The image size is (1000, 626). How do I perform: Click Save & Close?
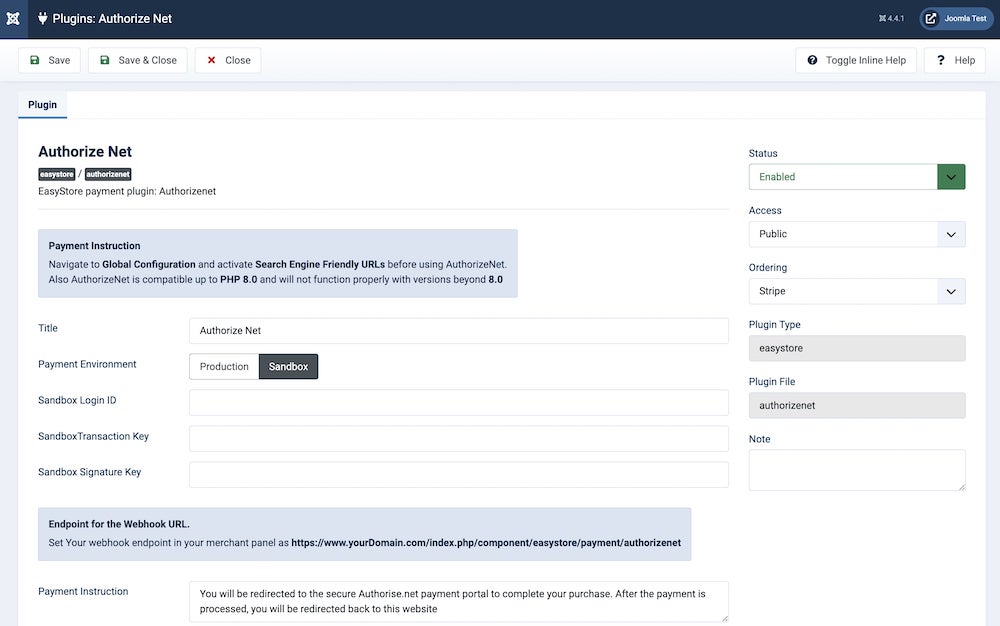[138, 60]
